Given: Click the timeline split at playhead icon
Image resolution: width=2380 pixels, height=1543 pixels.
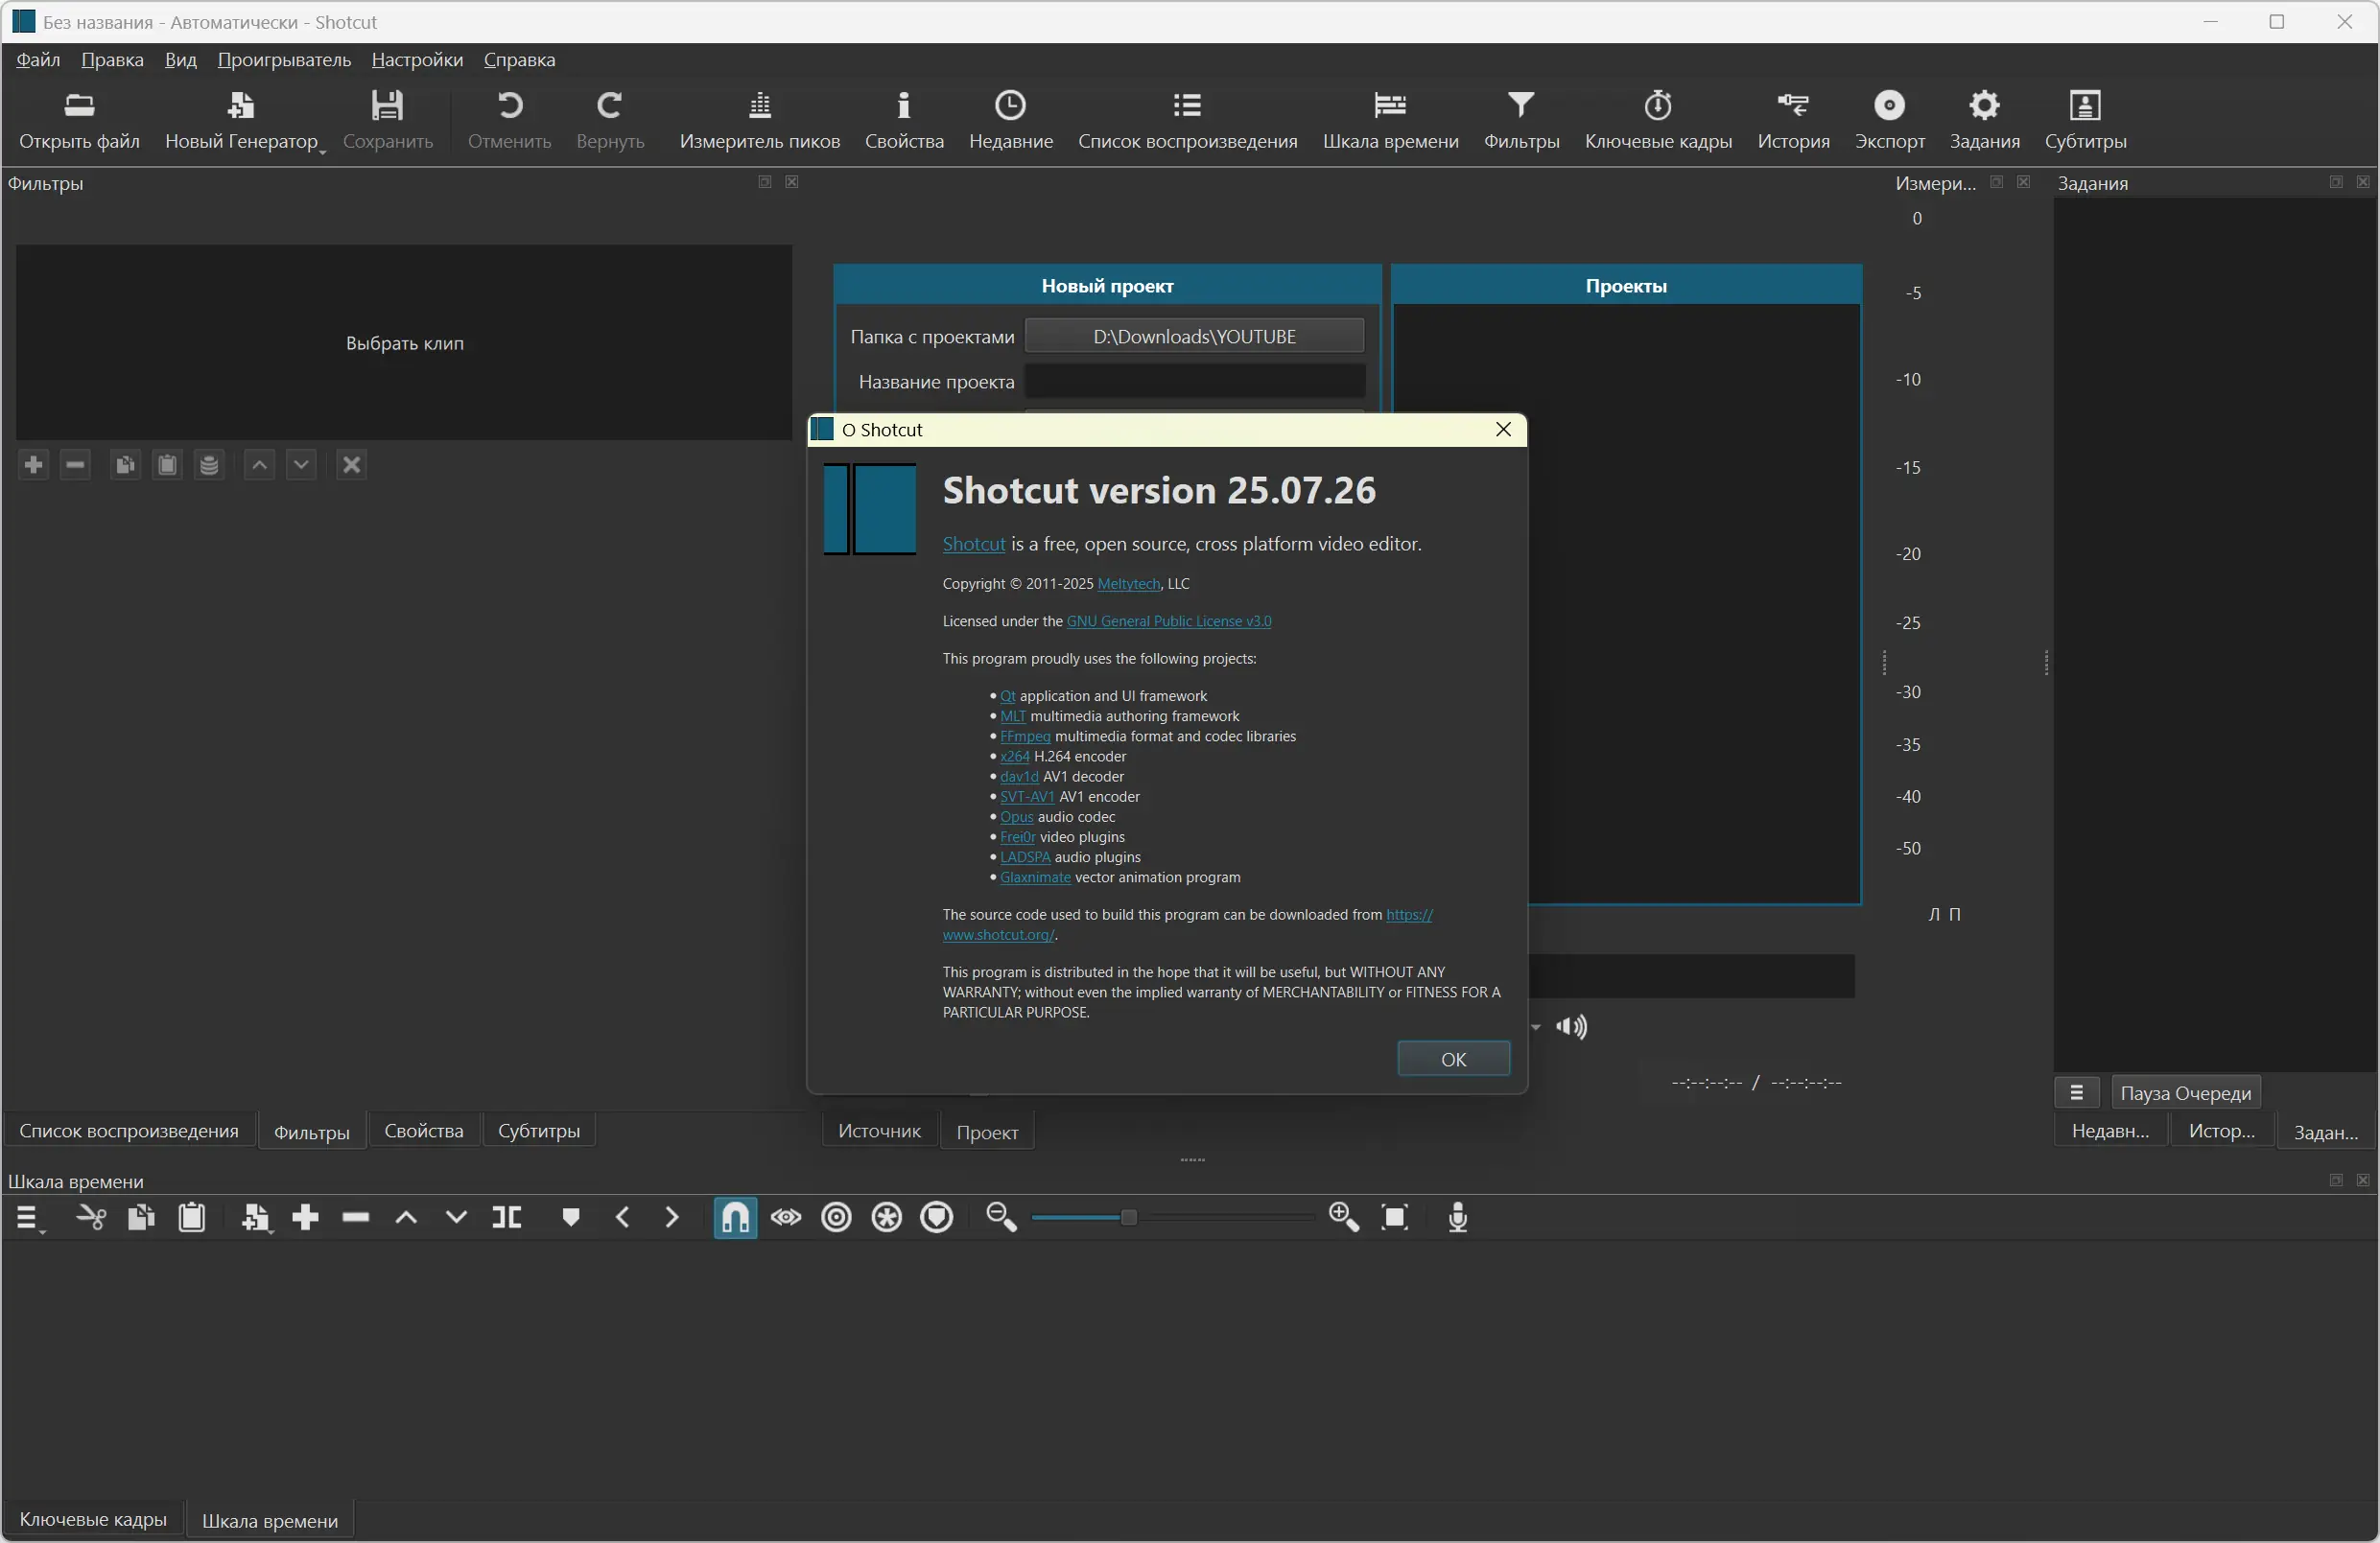Looking at the screenshot, I should click(507, 1217).
